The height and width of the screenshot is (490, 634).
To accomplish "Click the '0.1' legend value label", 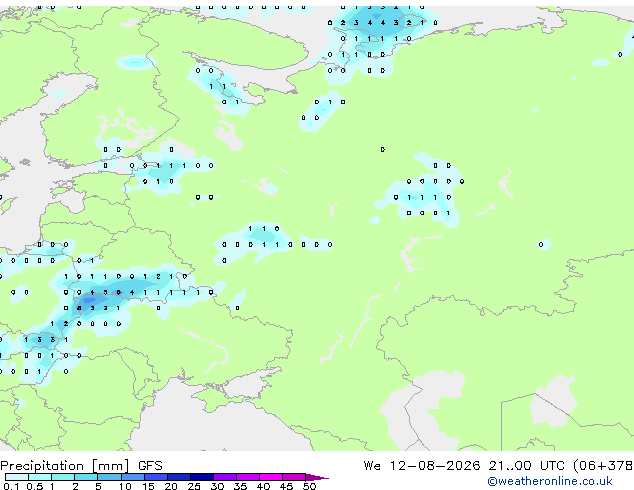I will coord(11,486).
